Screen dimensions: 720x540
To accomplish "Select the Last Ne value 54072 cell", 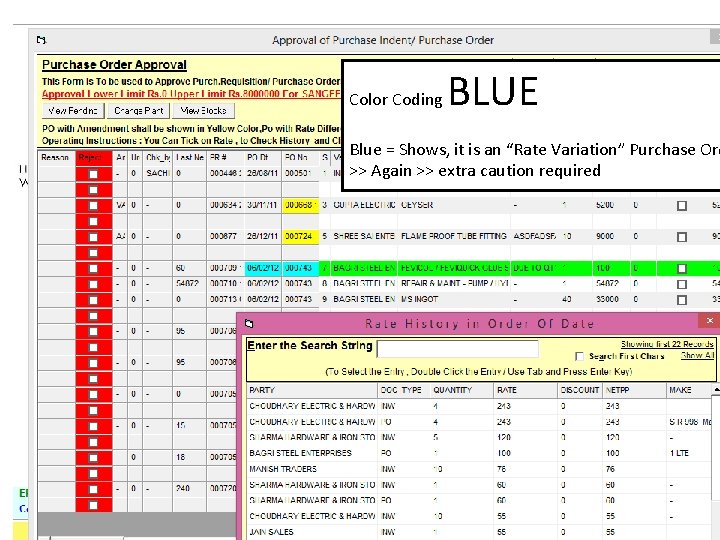I will (189, 284).
